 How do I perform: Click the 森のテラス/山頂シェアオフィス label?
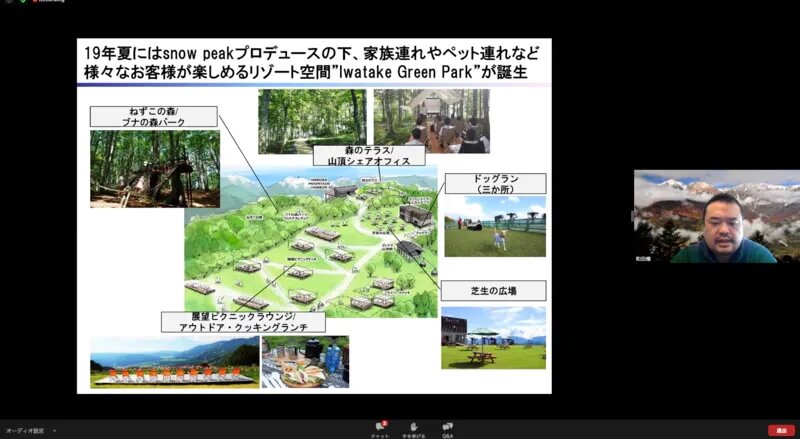(369, 155)
